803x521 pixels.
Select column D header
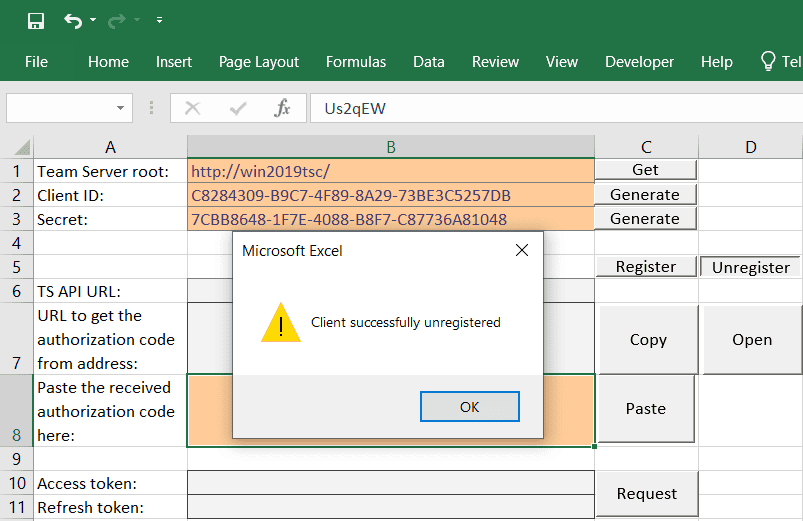[751, 148]
